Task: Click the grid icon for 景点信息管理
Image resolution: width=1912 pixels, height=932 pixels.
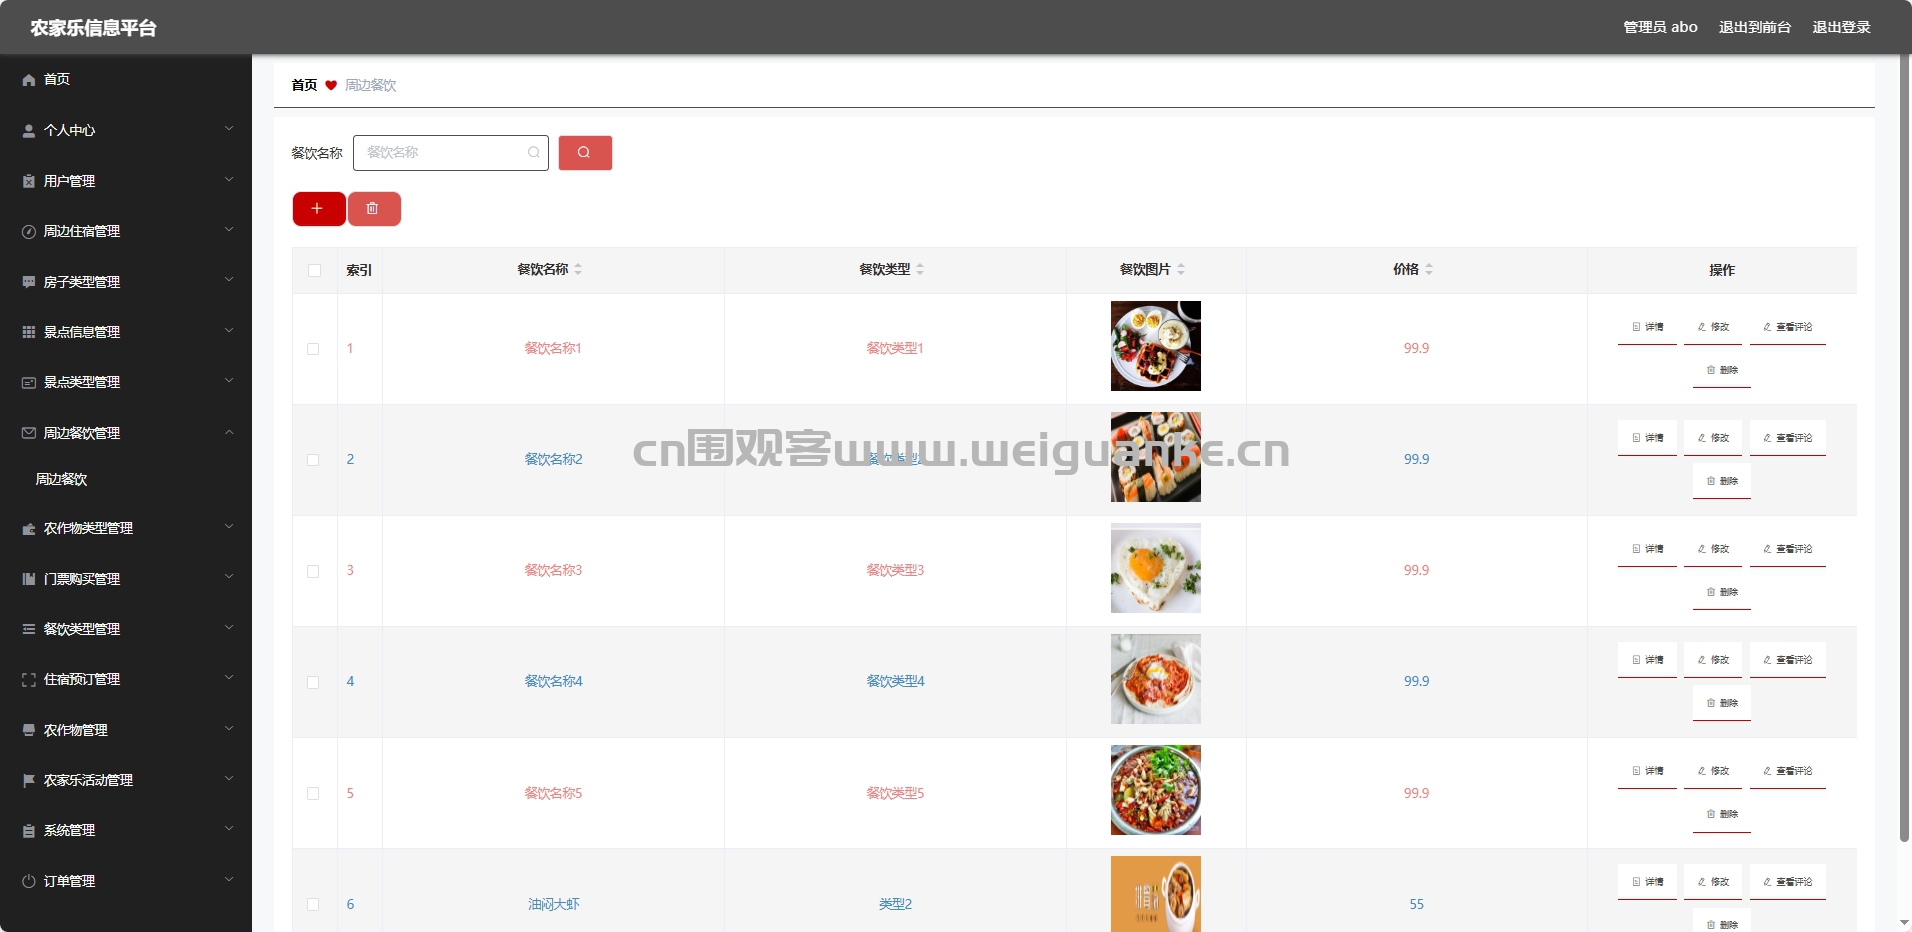Action: point(29,332)
